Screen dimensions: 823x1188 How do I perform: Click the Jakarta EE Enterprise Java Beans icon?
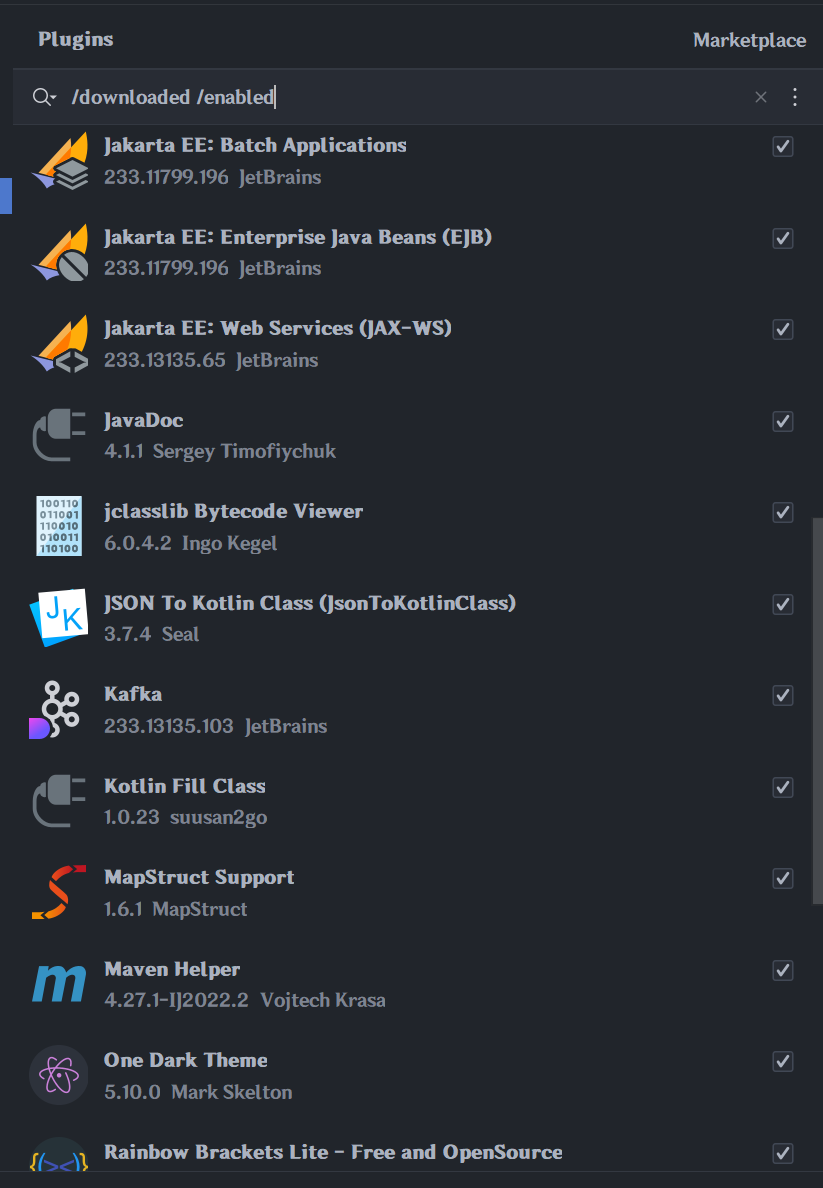(59, 252)
